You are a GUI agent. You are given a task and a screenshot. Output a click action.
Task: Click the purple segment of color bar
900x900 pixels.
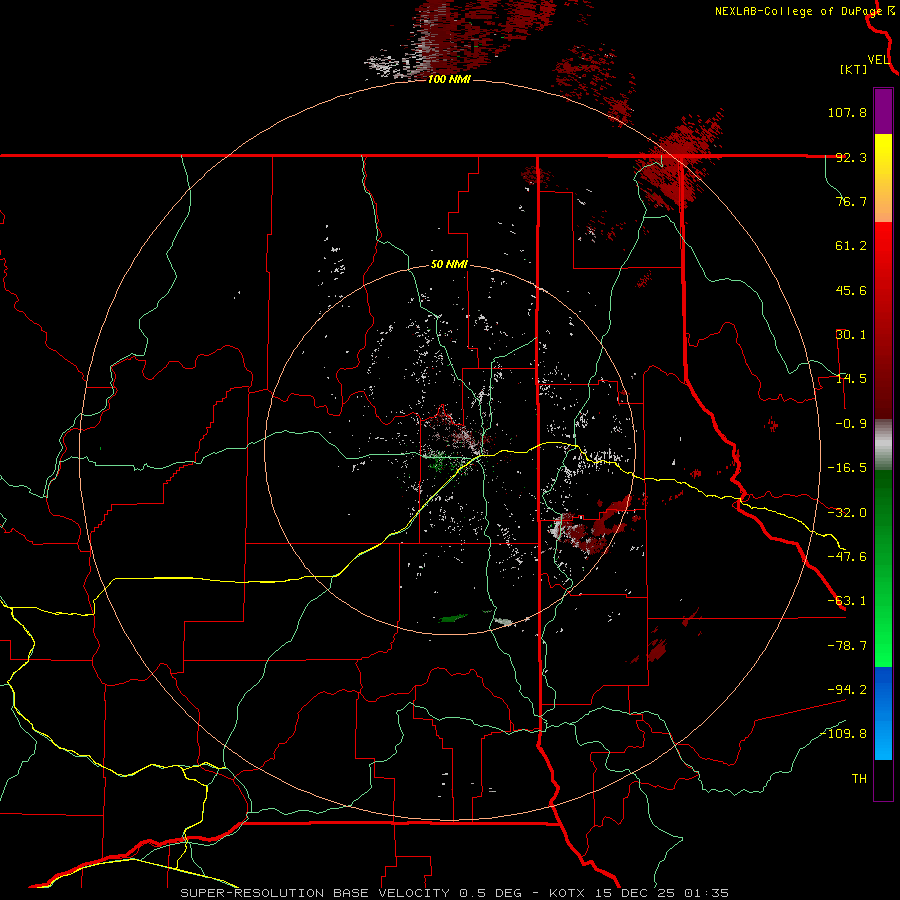click(883, 111)
